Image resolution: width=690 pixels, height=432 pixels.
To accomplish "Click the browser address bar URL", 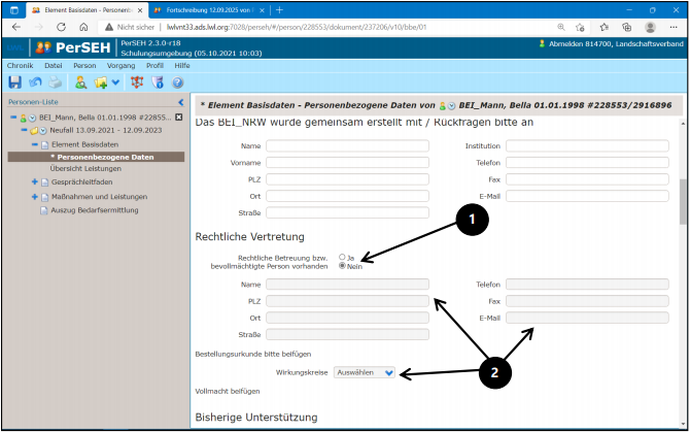I will pos(296,27).
